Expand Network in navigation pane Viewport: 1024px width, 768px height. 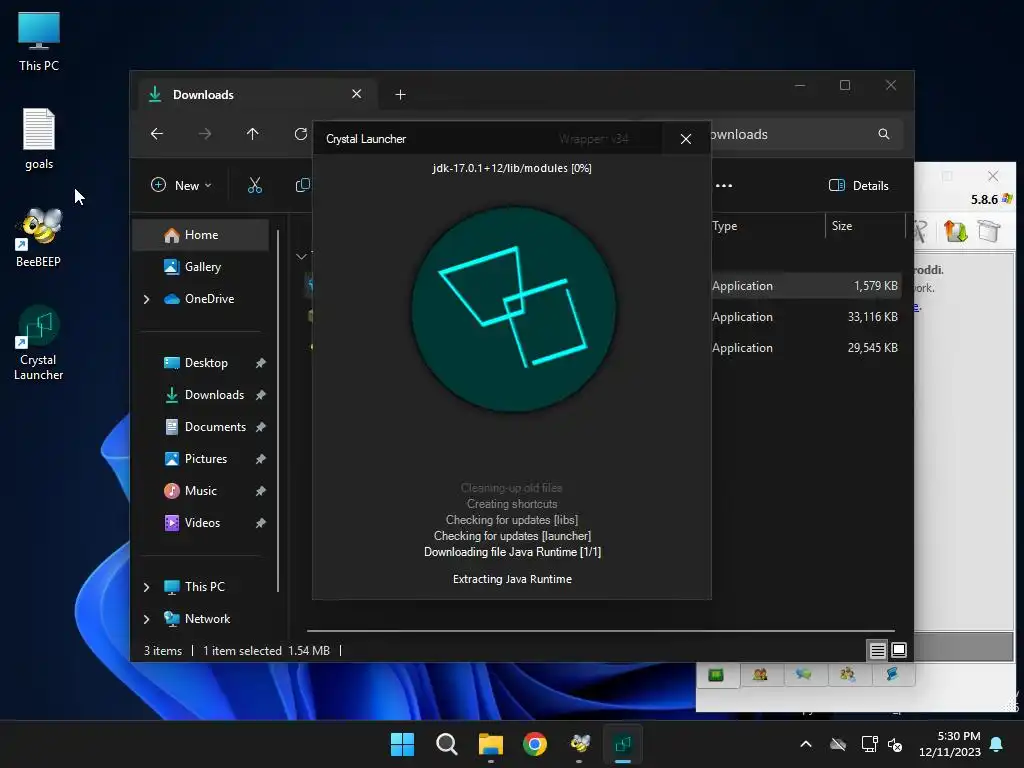point(146,619)
